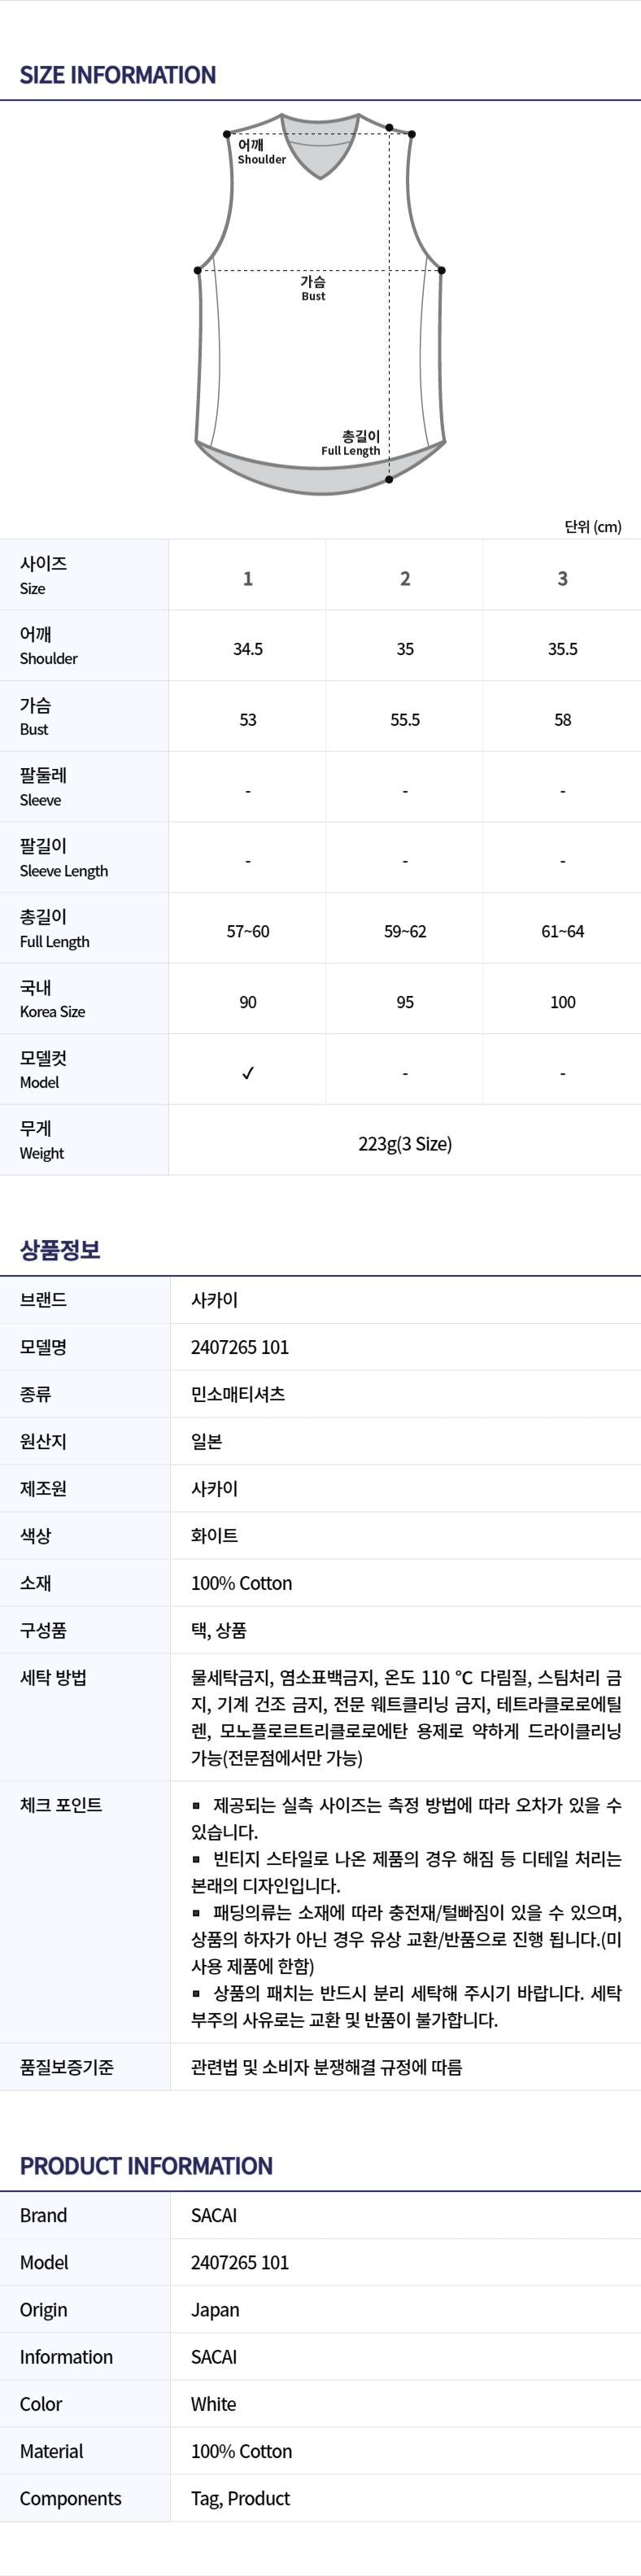The image size is (641, 2576).
Task: Click the full length value 61~64
Action: tap(562, 932)
